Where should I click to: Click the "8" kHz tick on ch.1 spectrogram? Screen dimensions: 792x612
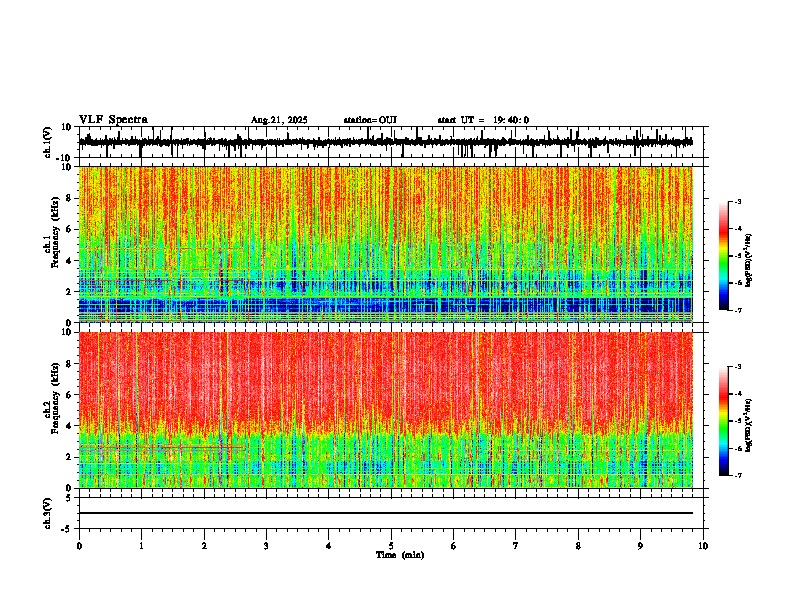point(69,198)
